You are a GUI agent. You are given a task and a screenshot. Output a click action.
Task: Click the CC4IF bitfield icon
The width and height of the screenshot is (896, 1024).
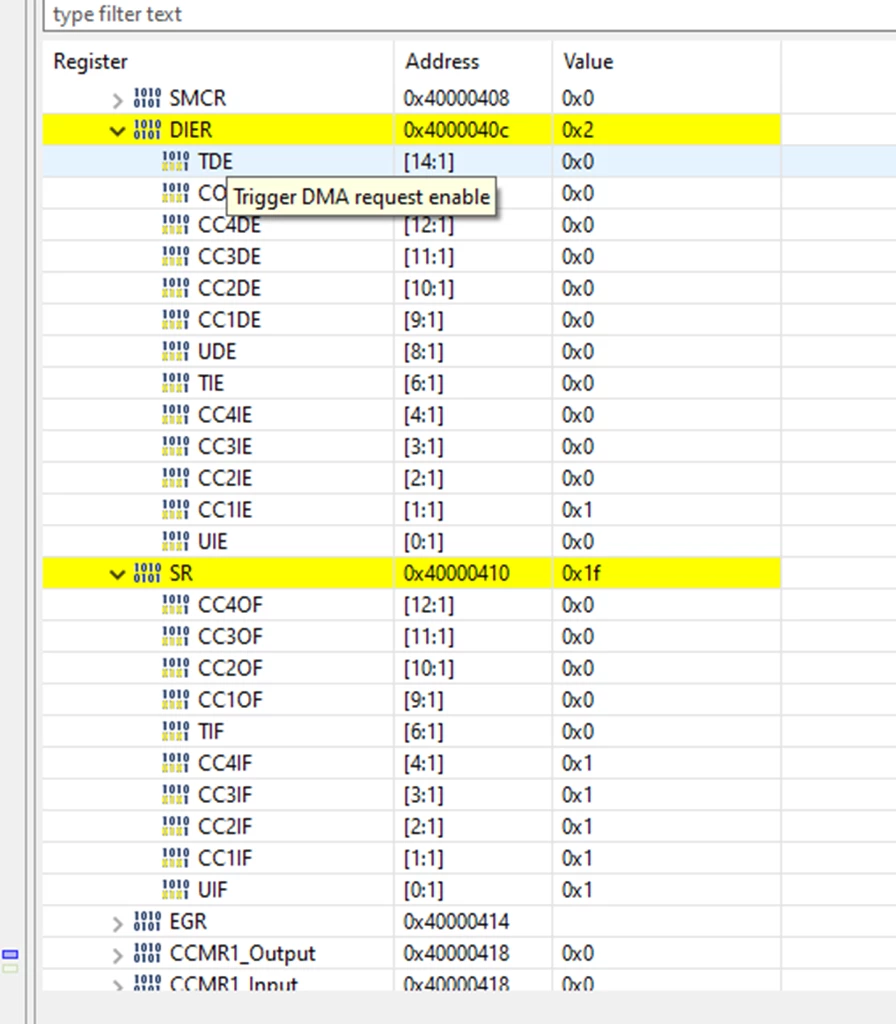point(176,763)
